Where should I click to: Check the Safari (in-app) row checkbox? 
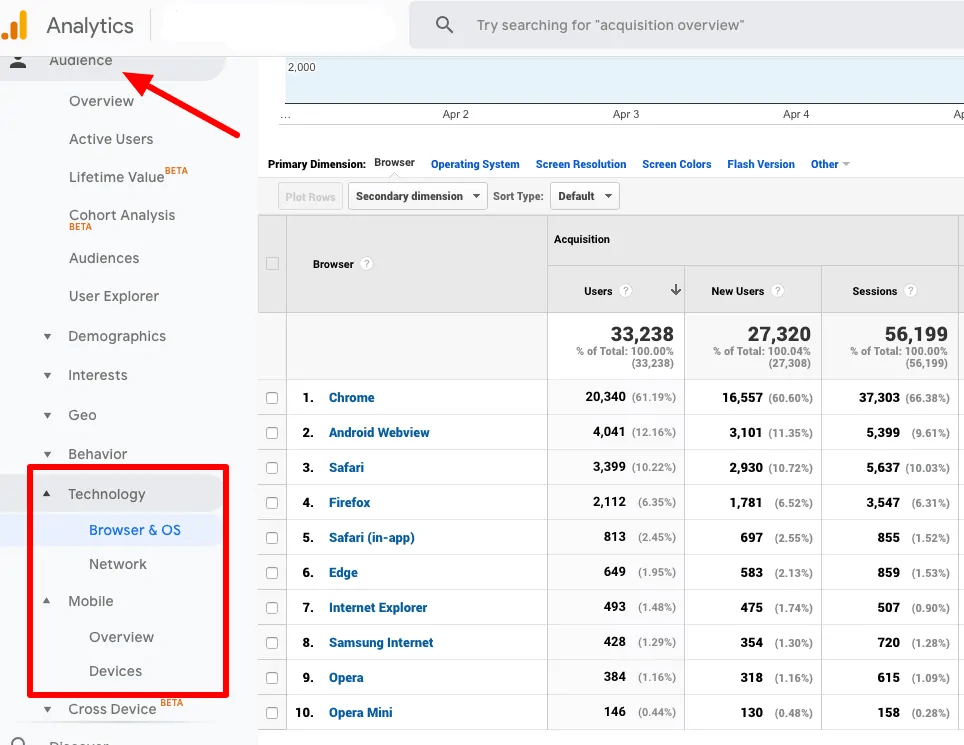[272, 538]
